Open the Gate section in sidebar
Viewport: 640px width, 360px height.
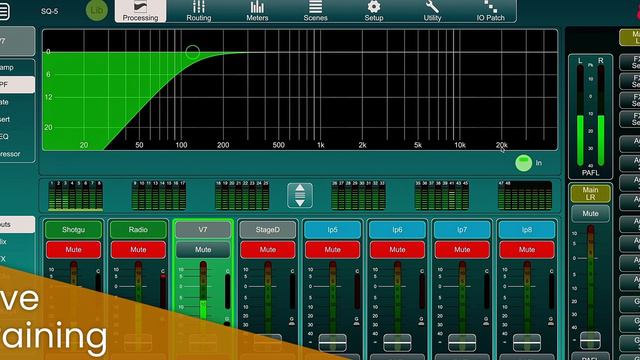[x=17, y=102]
